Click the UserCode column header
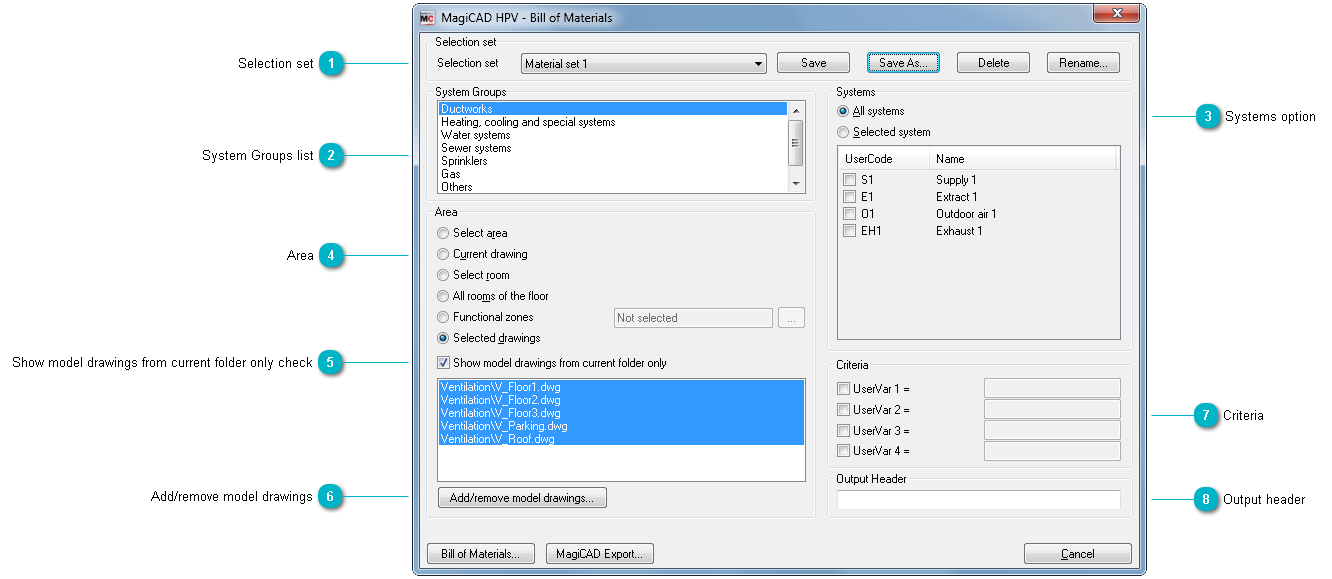Screen dimensions: 1332x579 tap(884, 159)
